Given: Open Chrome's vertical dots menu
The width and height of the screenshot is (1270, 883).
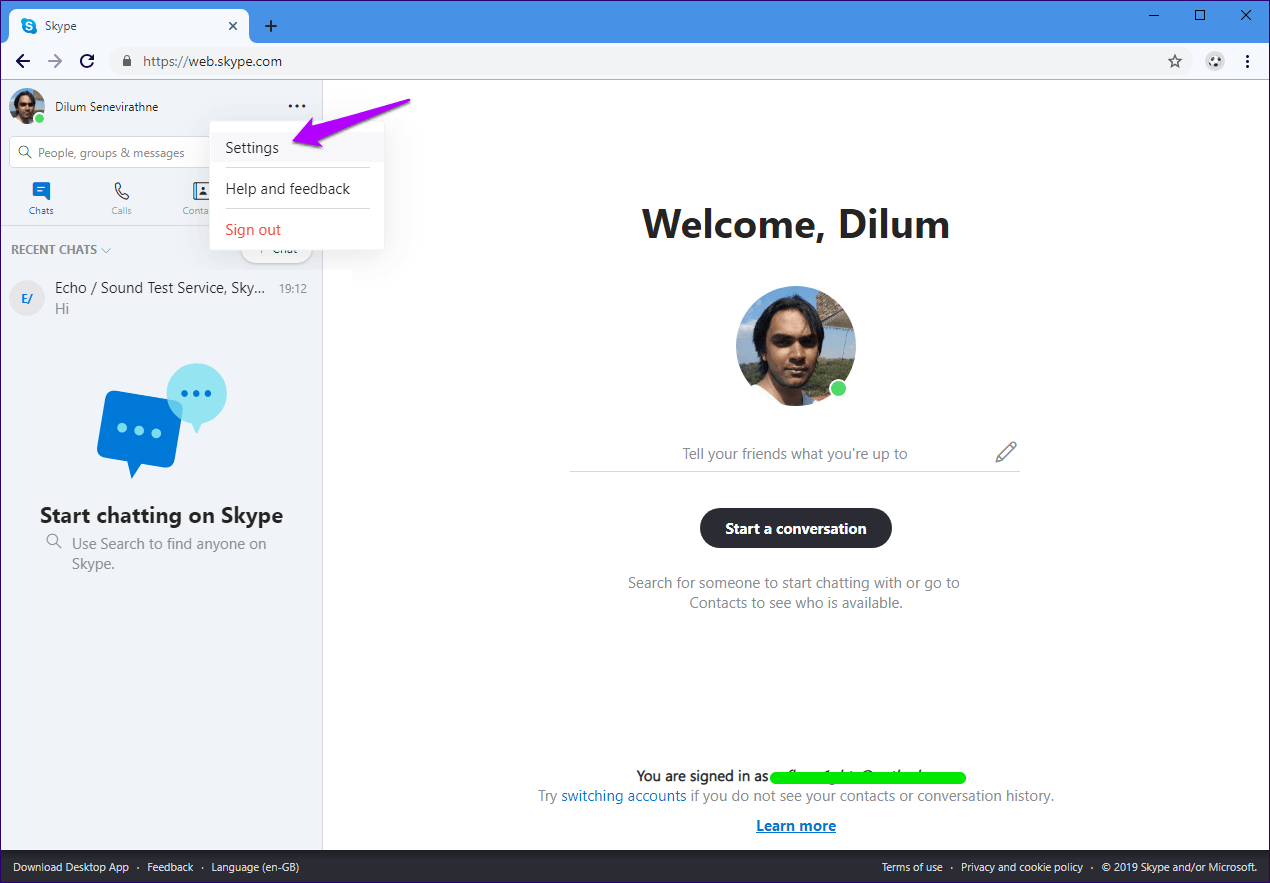Looking at the screenshot, I should coord(1247,61).
